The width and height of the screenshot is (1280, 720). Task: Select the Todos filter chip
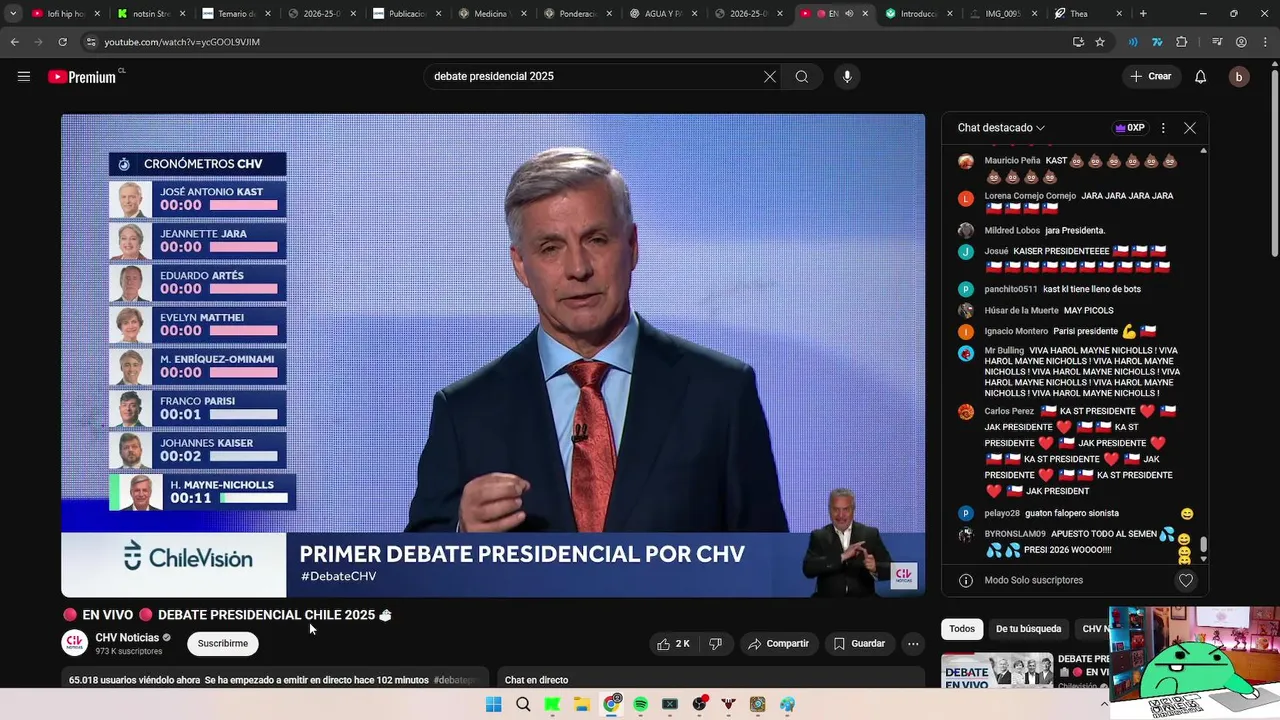pos(962,629)
